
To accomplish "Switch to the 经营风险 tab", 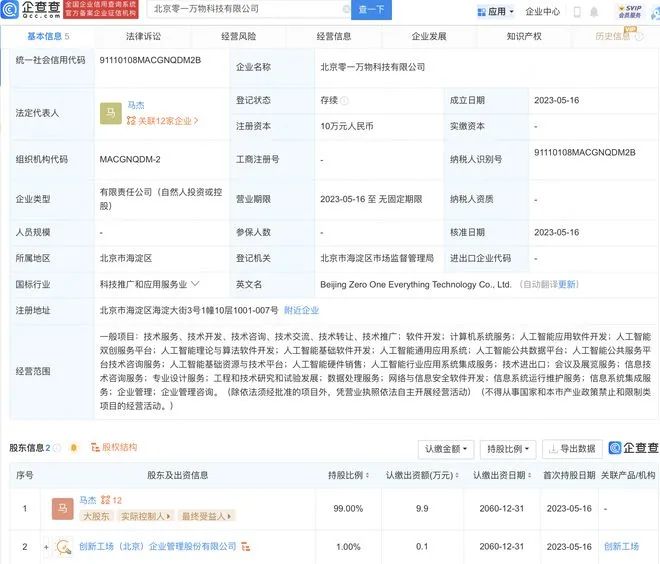I will coord(238,36).
